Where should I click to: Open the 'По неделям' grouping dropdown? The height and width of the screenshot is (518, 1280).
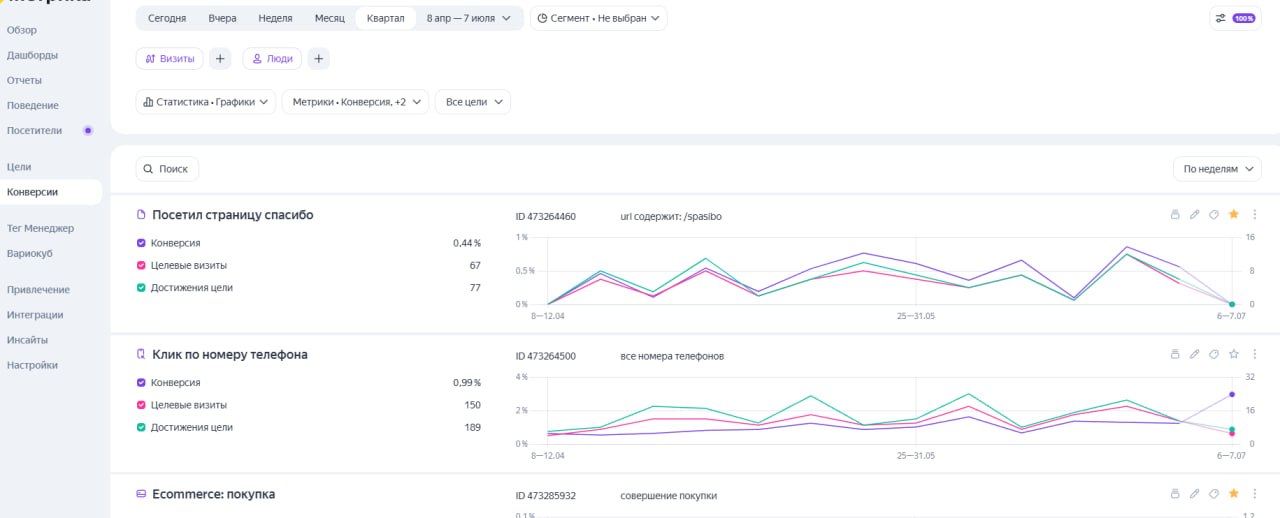pyautogui.click(x=1217, y=169)
